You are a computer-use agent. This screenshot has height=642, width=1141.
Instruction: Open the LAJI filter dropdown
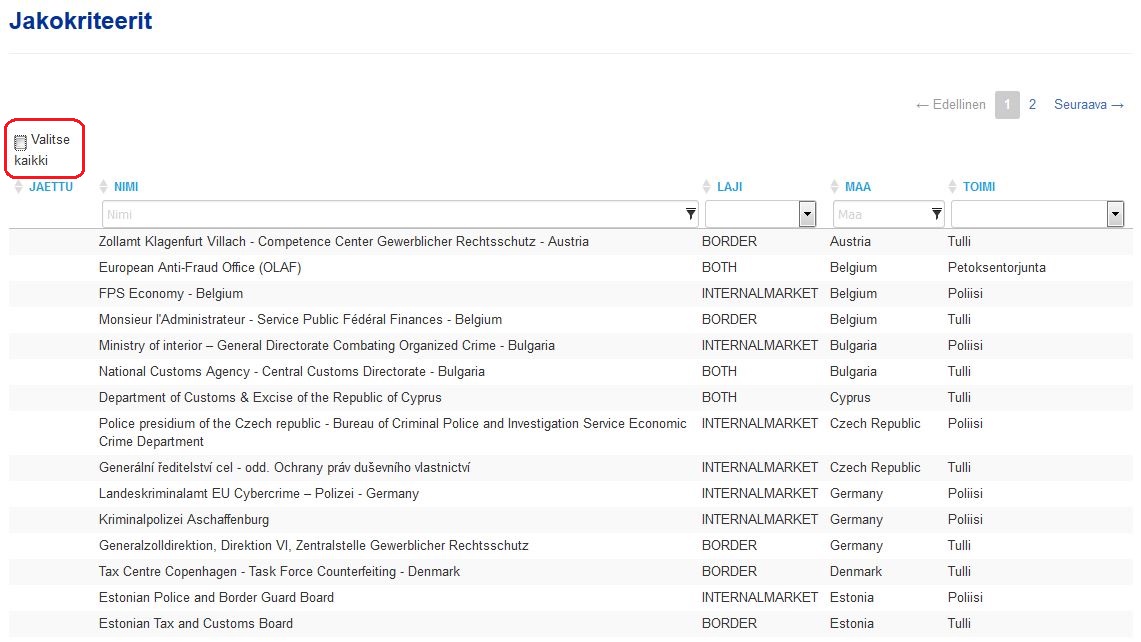tap(807, 214)
